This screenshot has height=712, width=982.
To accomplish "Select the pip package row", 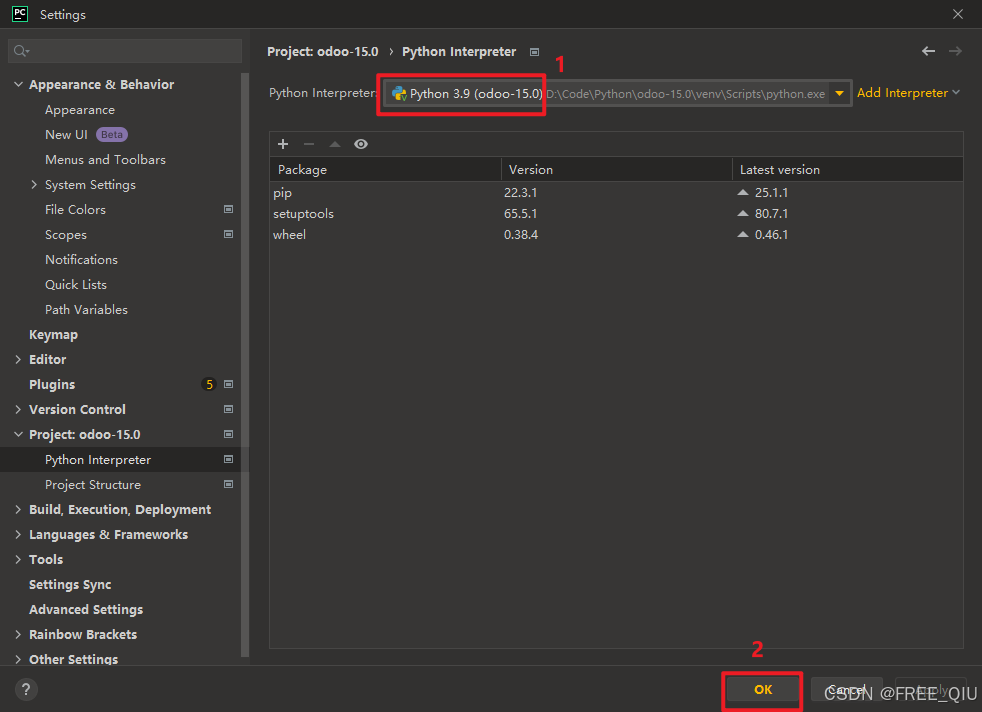I will (x=616, y=192).
